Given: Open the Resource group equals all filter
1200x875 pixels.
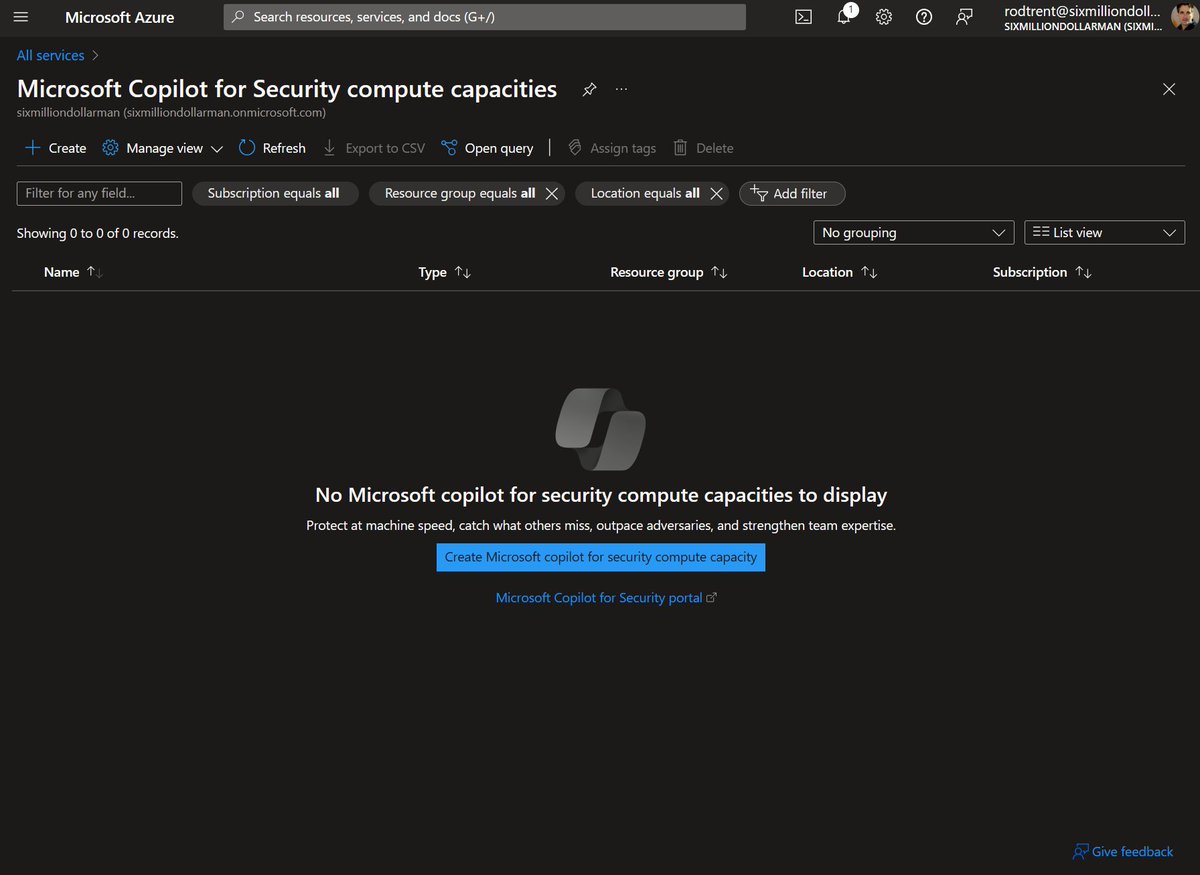Looking at the screenshot, I should 459,193.
